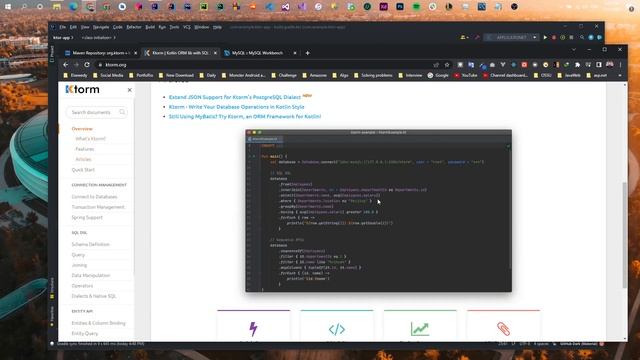Open Spring Support sidebar link
The width and height of the screenshot is (640, 360).
(87, 217)
